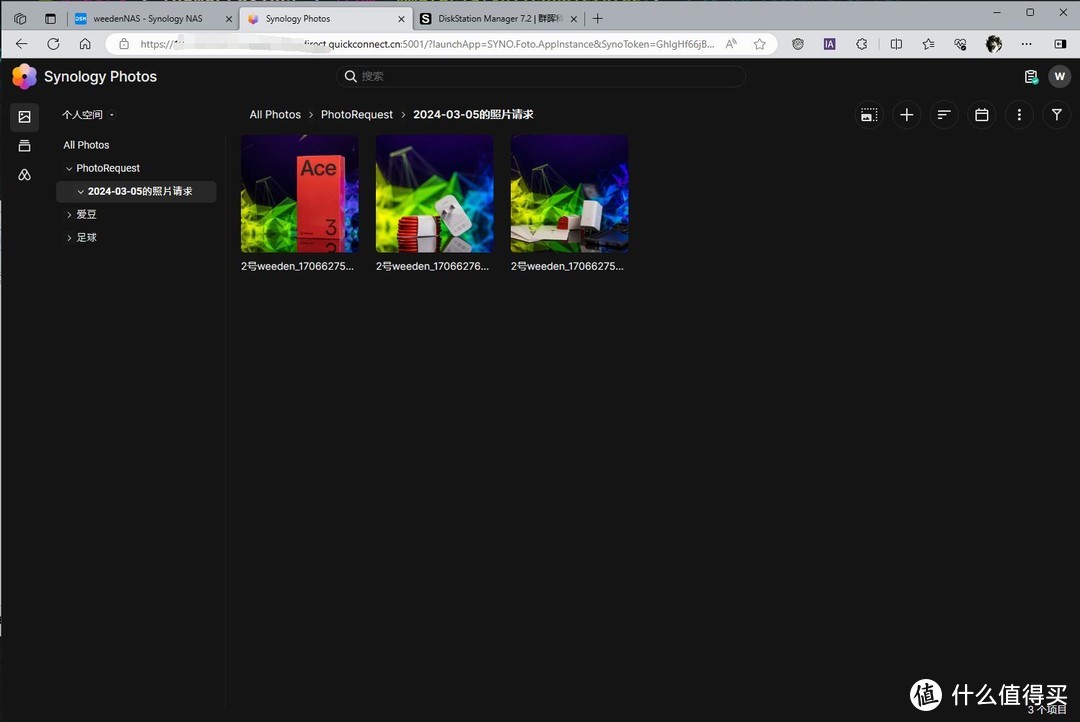The width and height of the screenshot is (1080, 722).
Task: Open browser settings and more menu
Action: [x=1026, y=44]
